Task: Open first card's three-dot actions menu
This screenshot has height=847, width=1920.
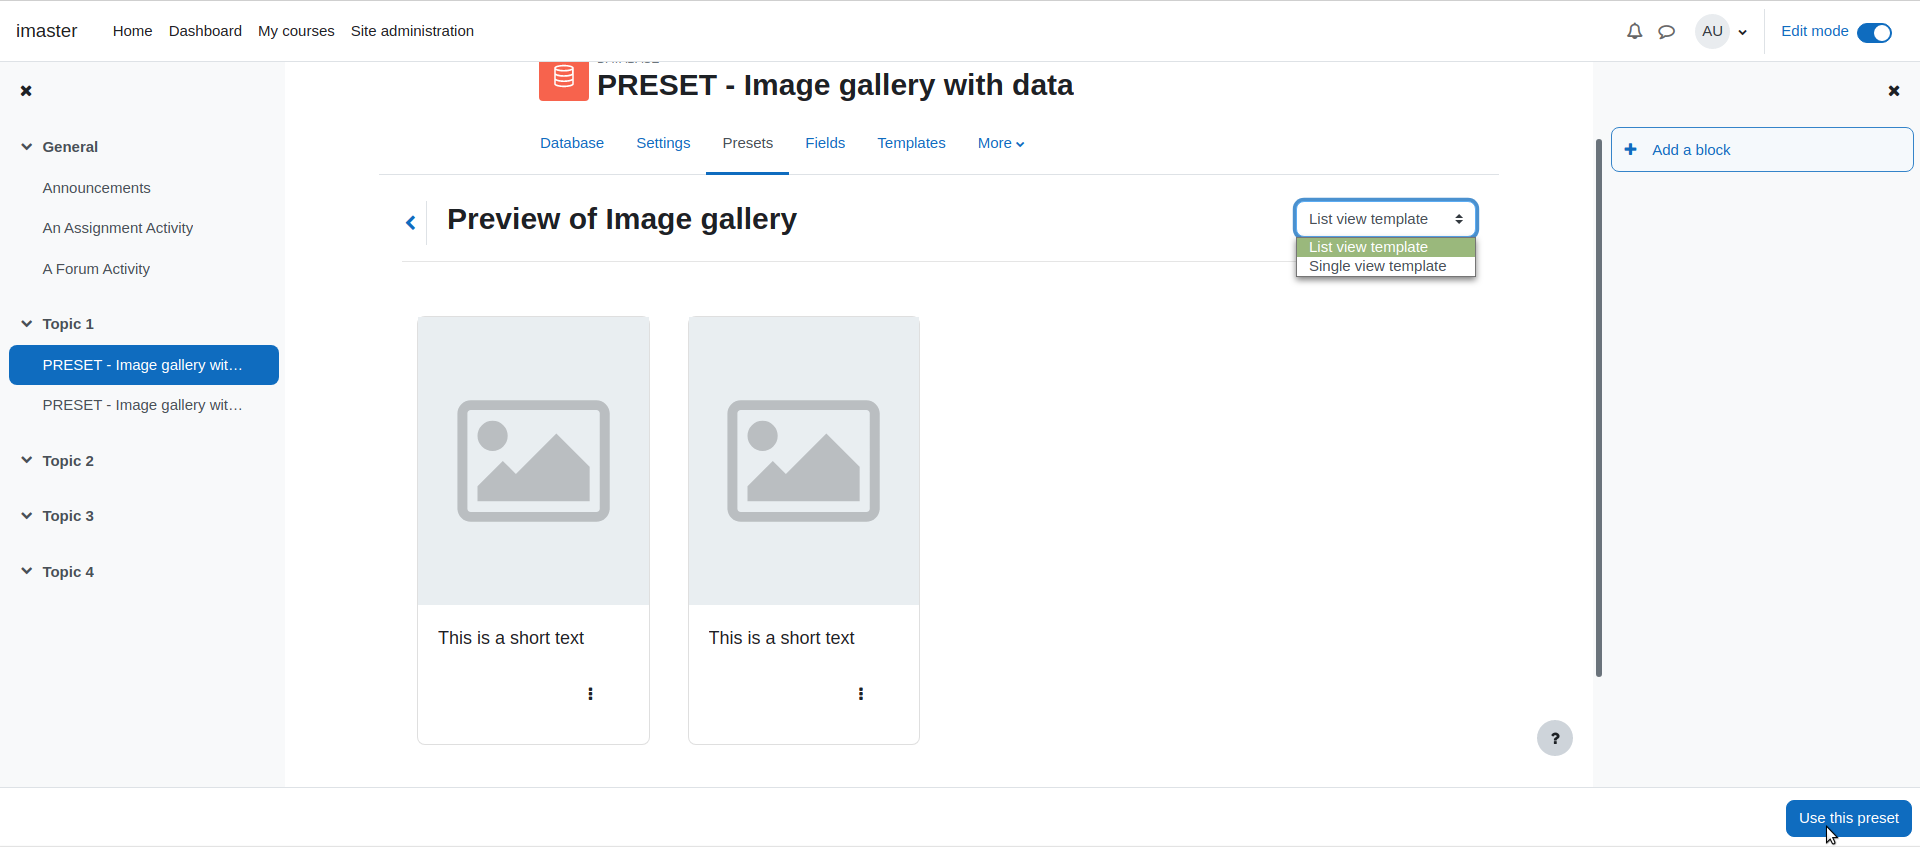Action: pyautogui.click(x=590, y=694)
